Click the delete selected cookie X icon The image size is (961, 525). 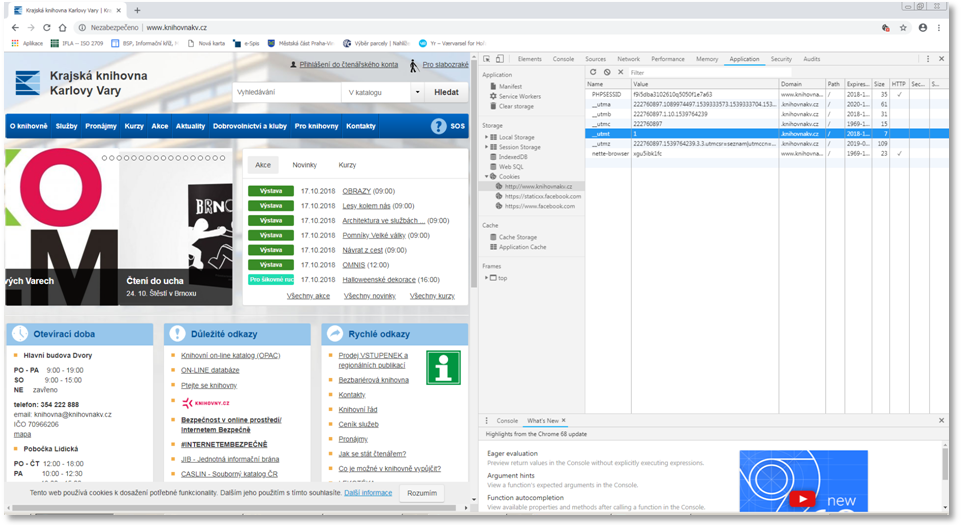click(620, 72)
